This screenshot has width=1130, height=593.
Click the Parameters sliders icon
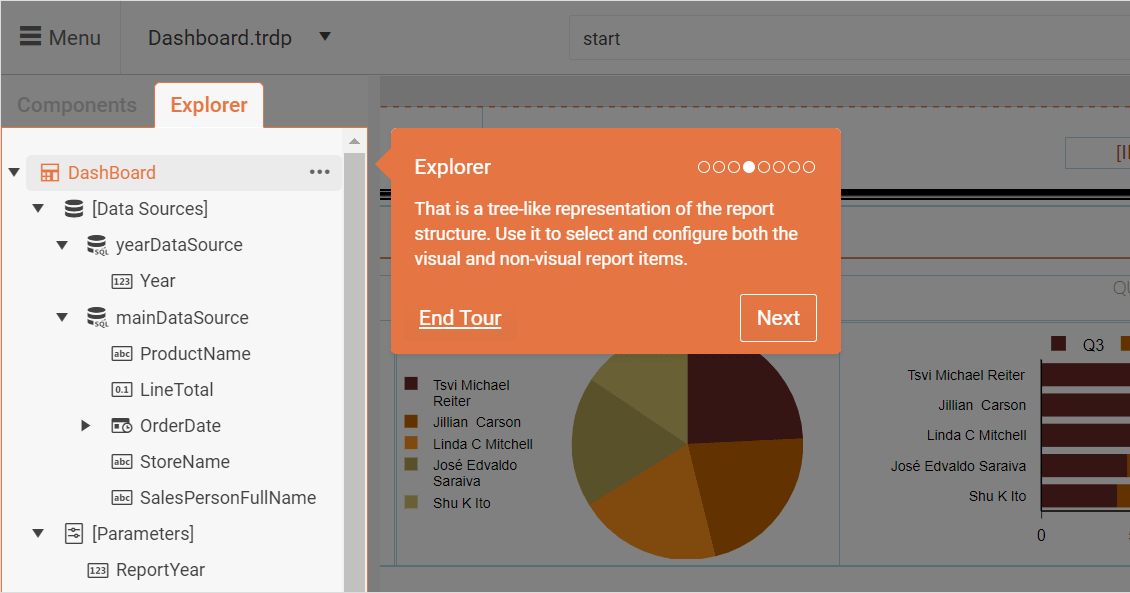(x=74, y=534)
